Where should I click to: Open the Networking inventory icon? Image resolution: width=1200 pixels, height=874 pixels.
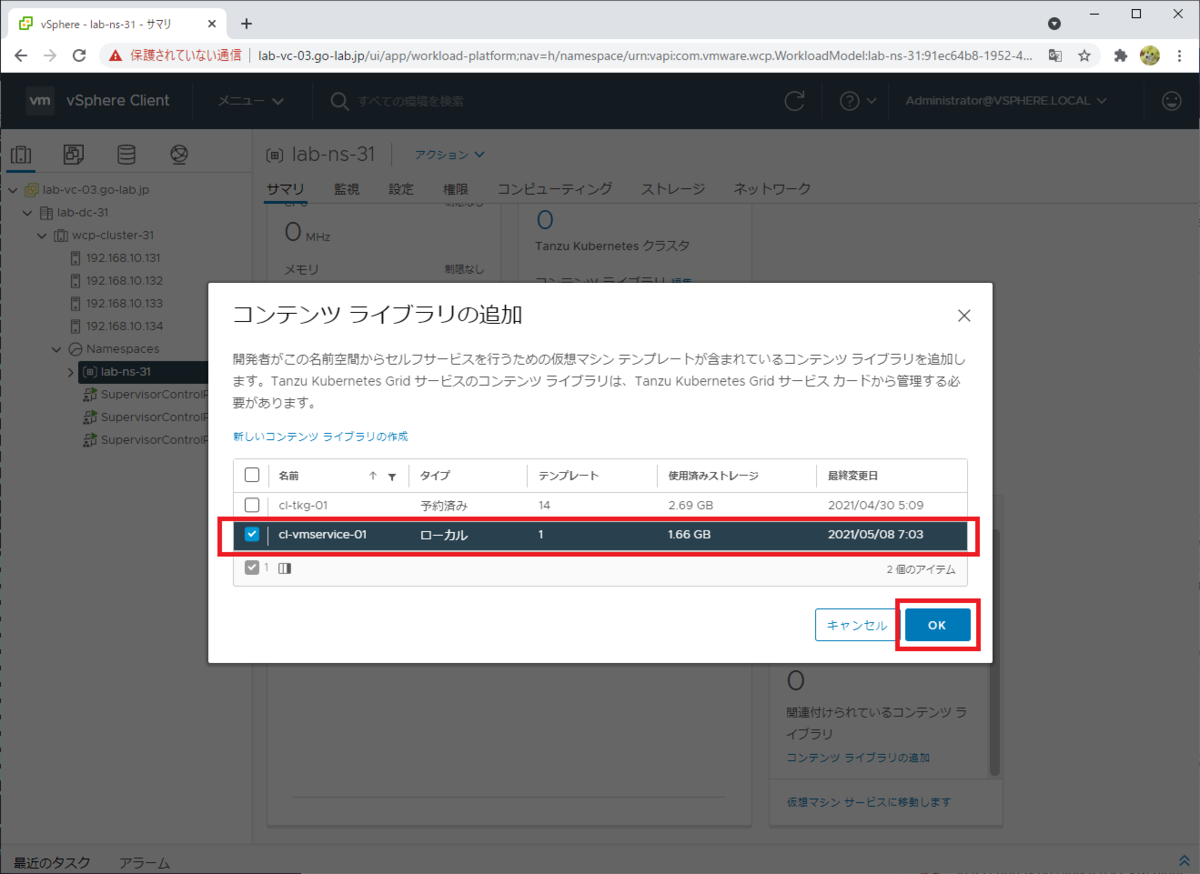click(179, 154)
